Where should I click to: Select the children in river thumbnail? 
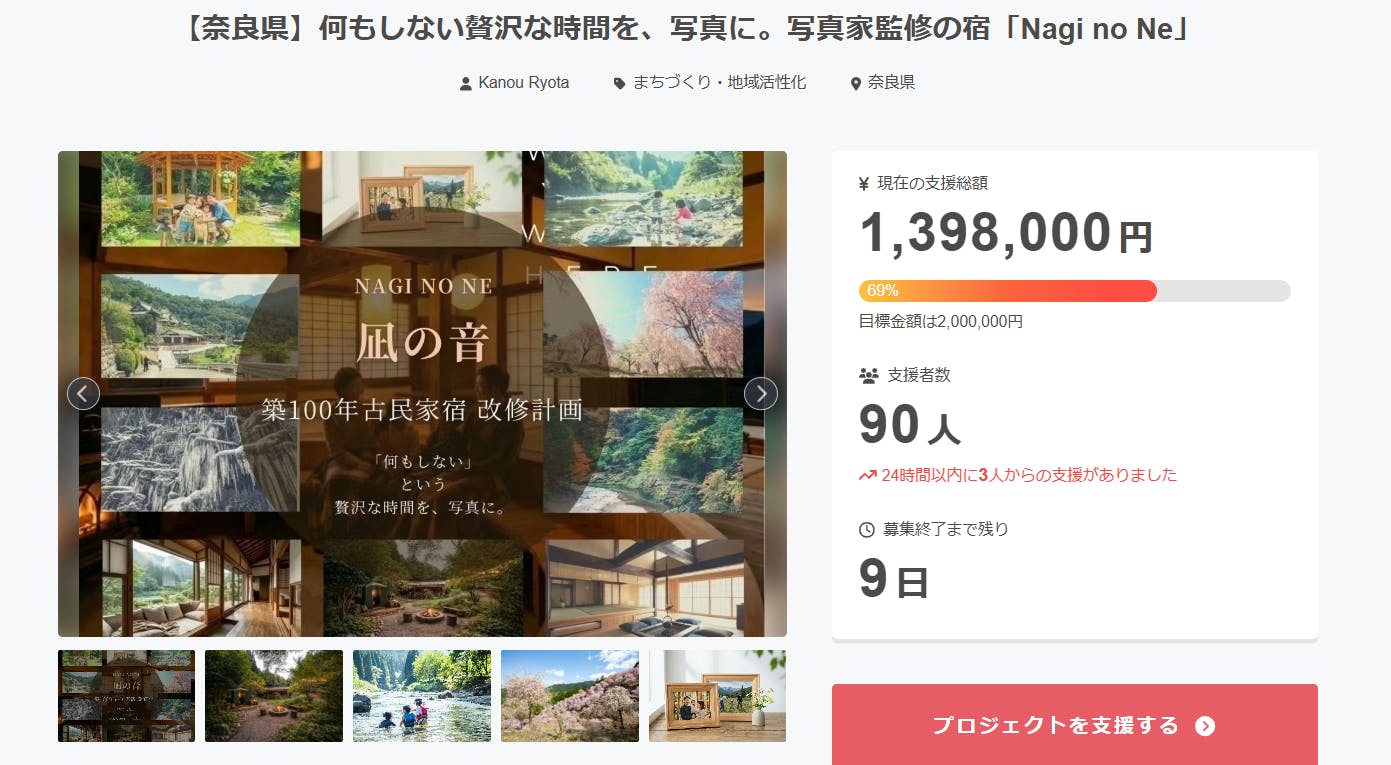422,696
